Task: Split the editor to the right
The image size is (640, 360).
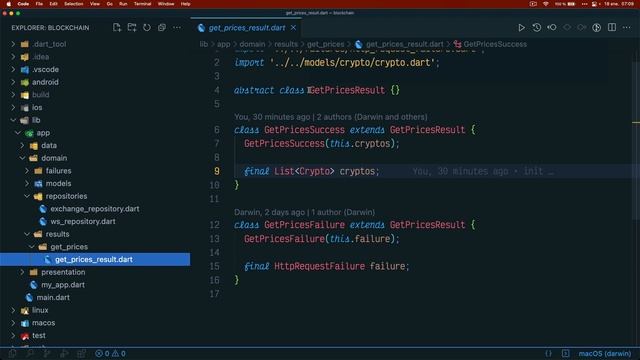Action: pos(611,27)
